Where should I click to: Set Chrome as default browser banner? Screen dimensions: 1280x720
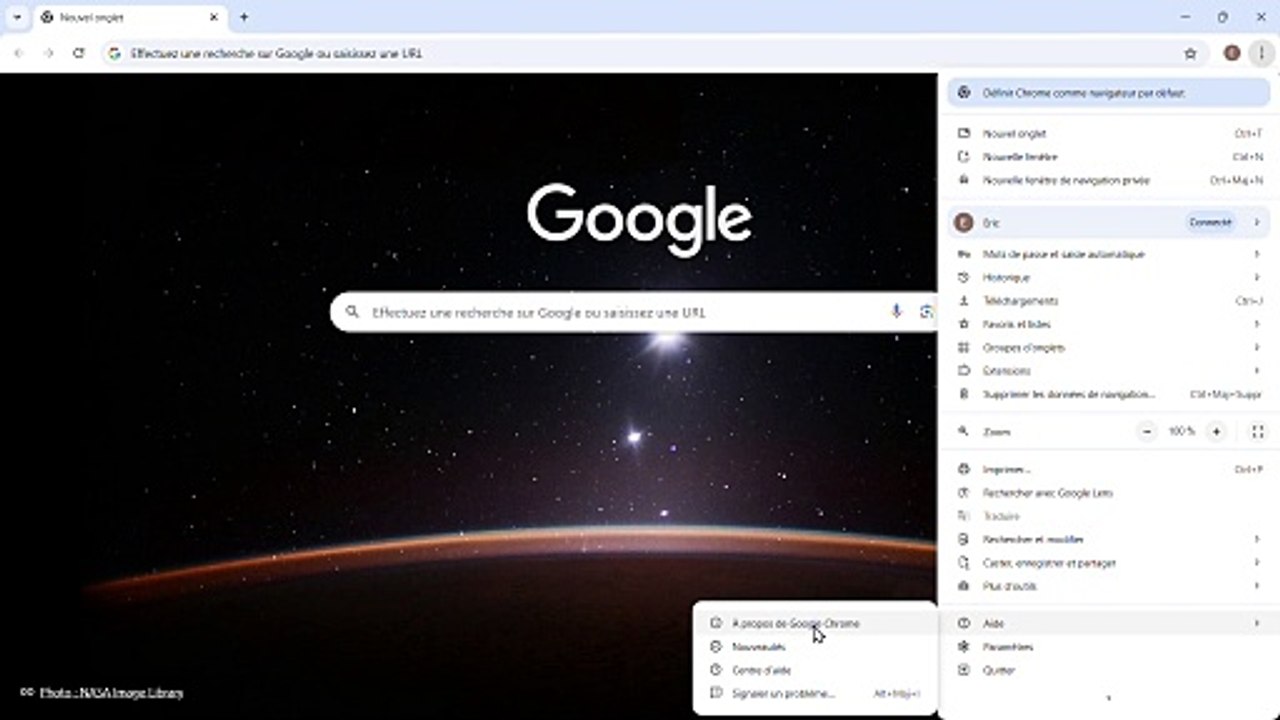(1108, 93)
